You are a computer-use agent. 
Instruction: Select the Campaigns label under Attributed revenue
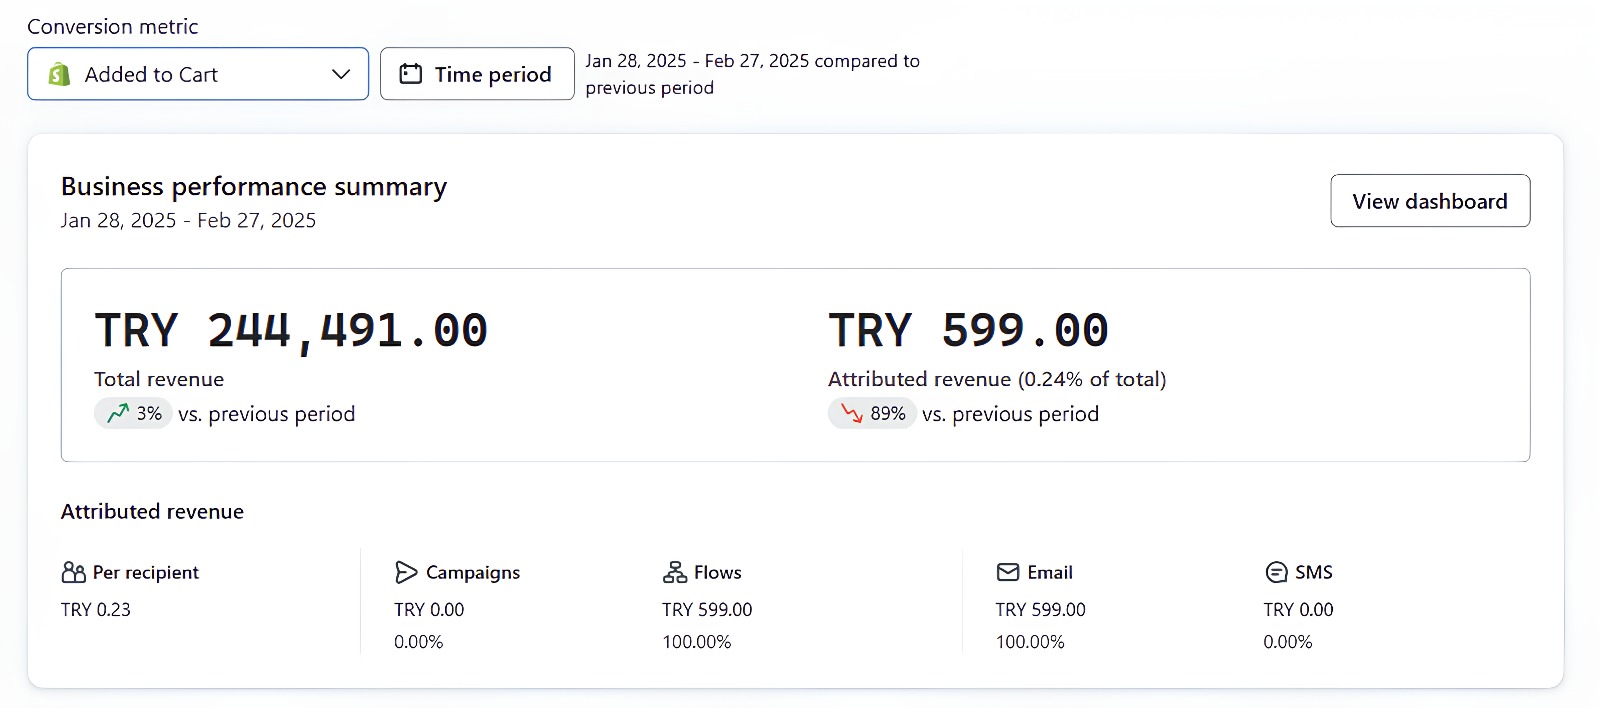pos(473,572)
